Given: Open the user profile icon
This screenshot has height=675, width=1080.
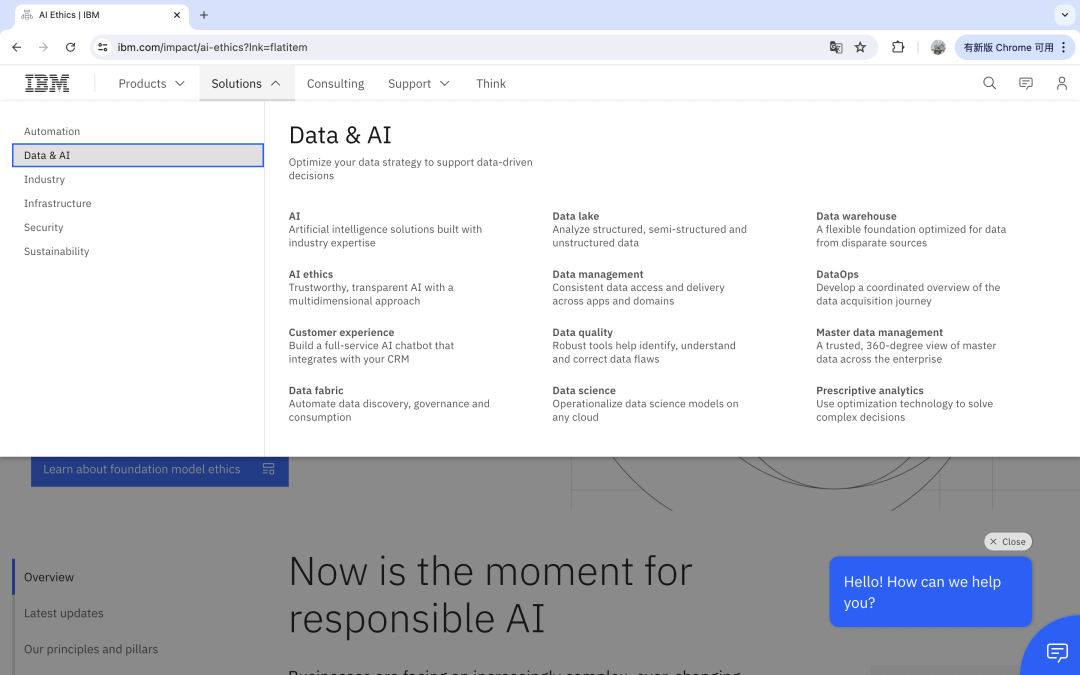Looking at the screenshot, I should pyautogui.click(x=1061, y=84).
